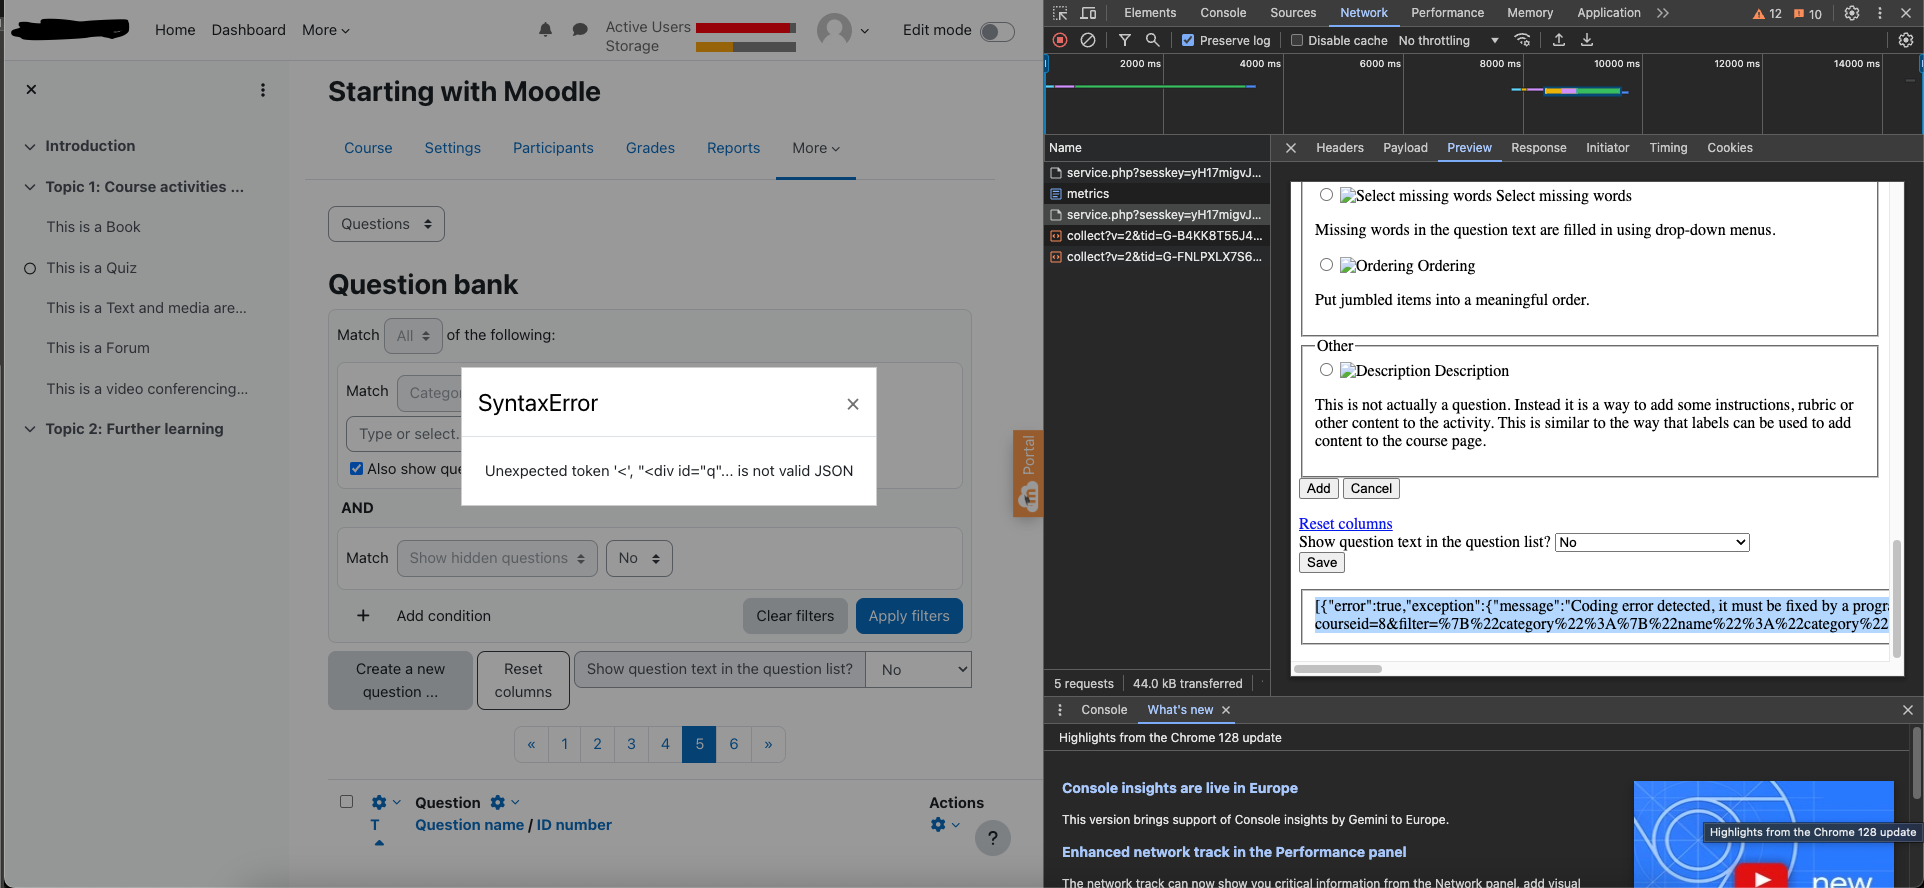Stop recording network log
The height and width of the screenshot is (888, 1924).
(1060, 40)
